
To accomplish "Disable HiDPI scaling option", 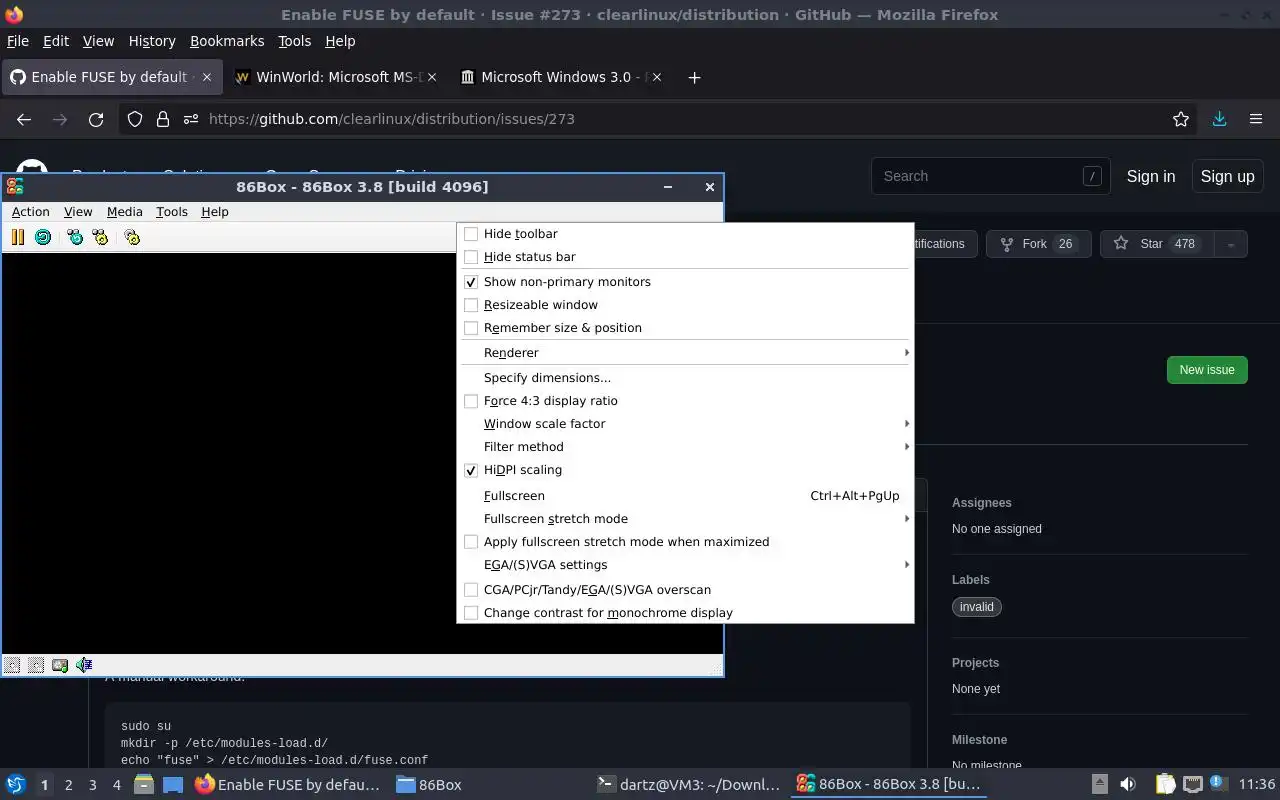I will (x=471, y=470).
